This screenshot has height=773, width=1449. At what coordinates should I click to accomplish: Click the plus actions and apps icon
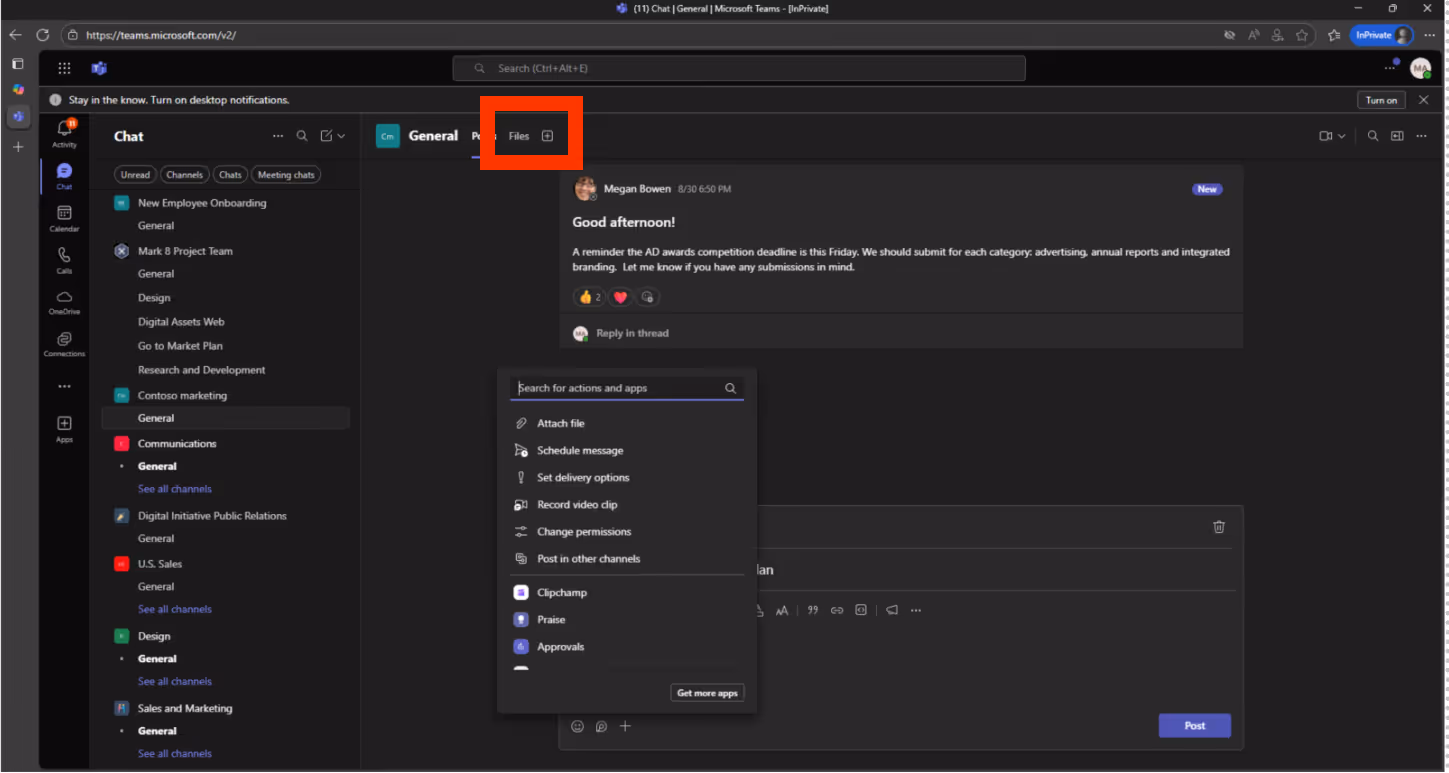(625, 726)
